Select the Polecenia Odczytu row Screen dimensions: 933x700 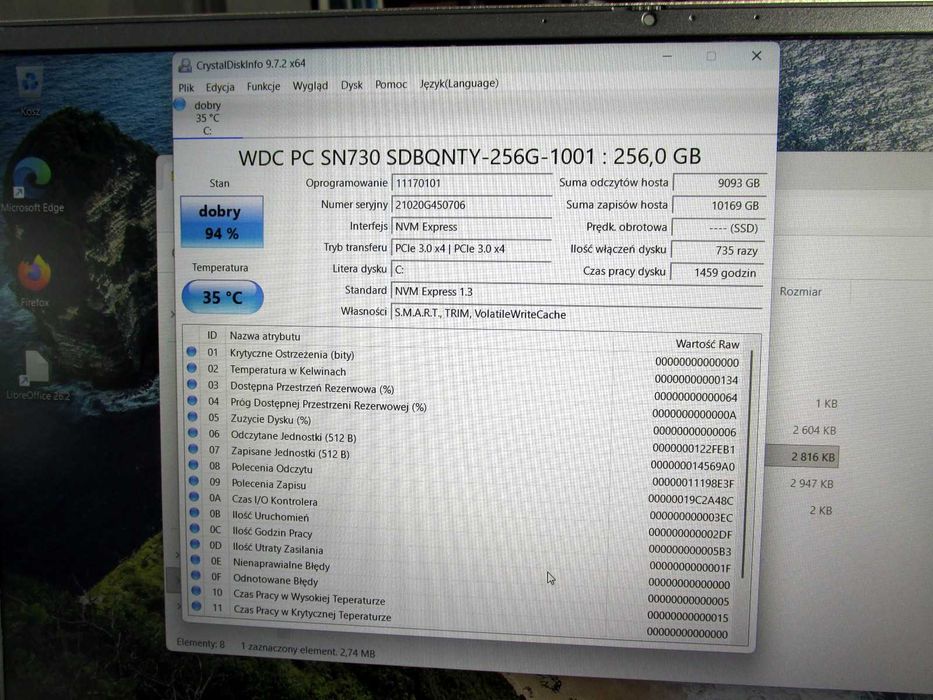click(x=463, y=472)
